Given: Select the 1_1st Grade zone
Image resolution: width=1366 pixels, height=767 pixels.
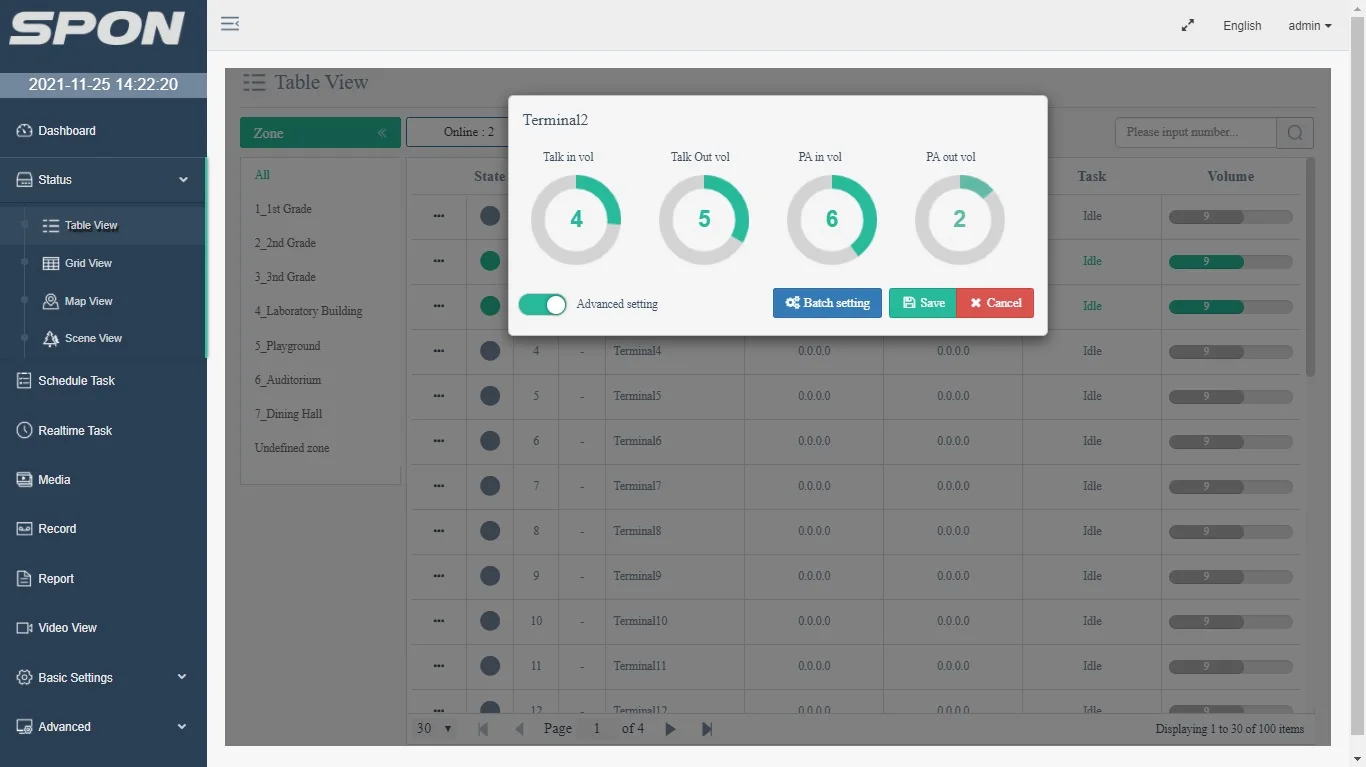Looking at the screenshot, I should (x=283, y=209).
